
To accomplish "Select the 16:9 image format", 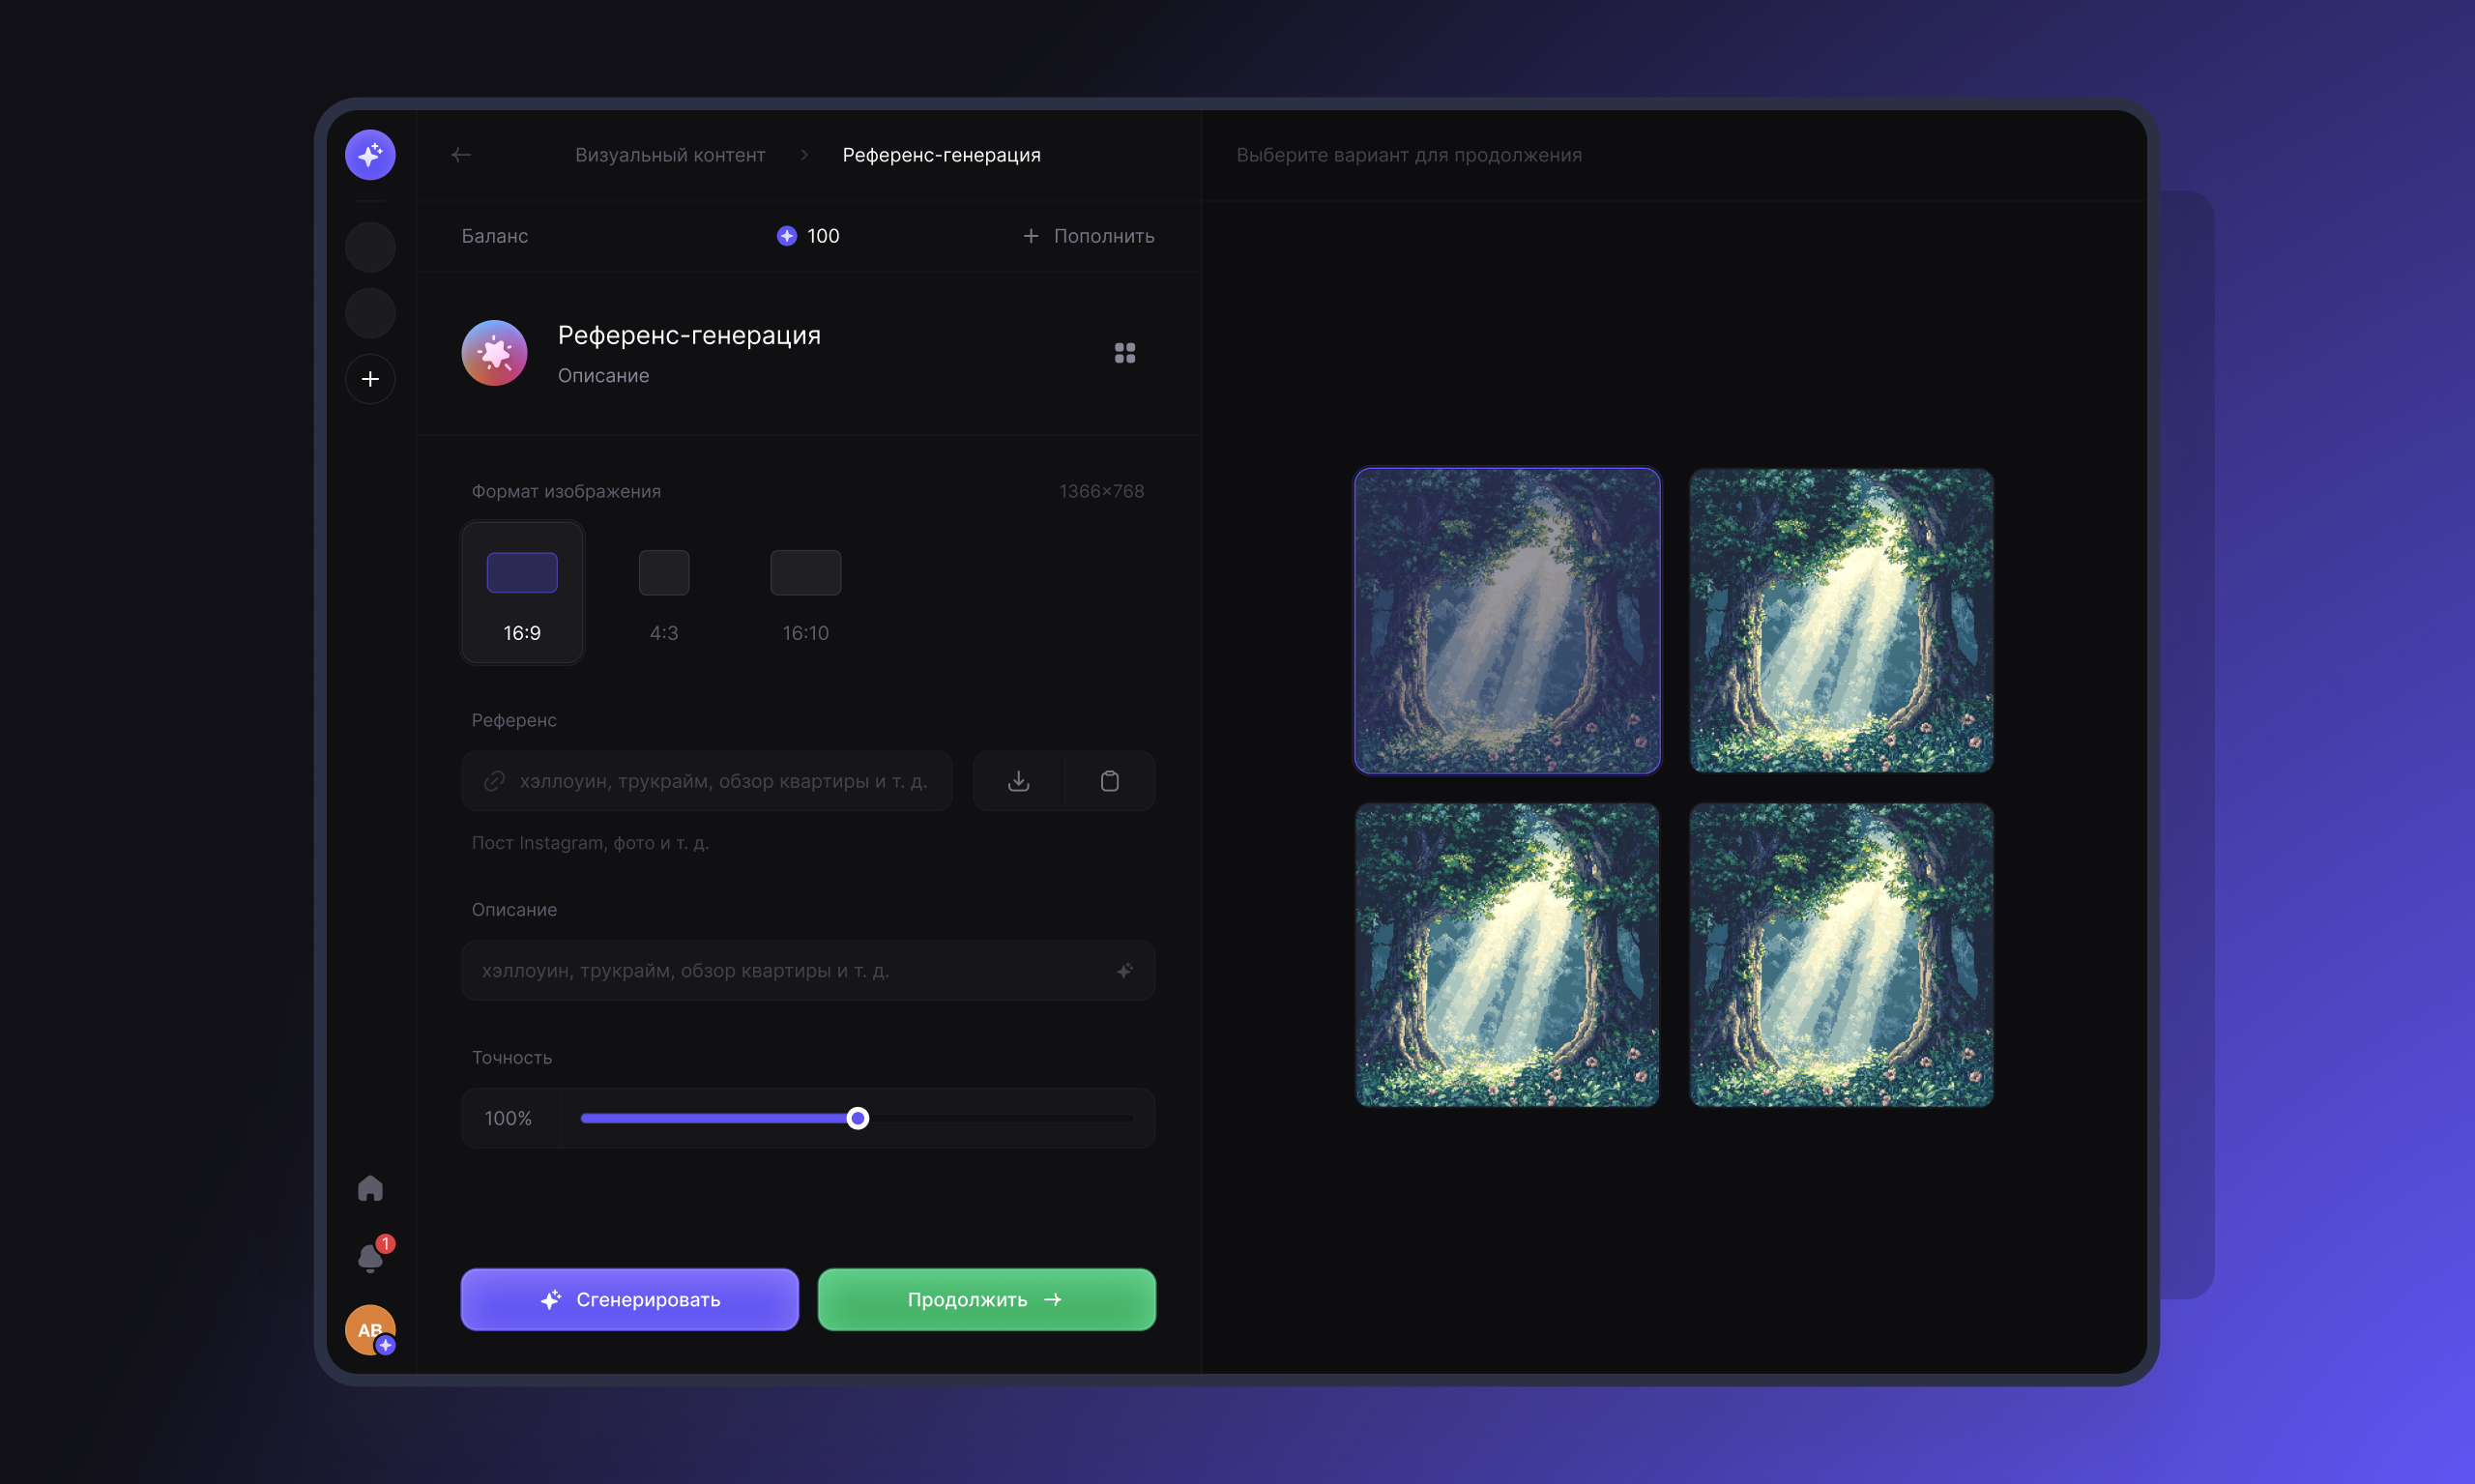I will [522, 592].
